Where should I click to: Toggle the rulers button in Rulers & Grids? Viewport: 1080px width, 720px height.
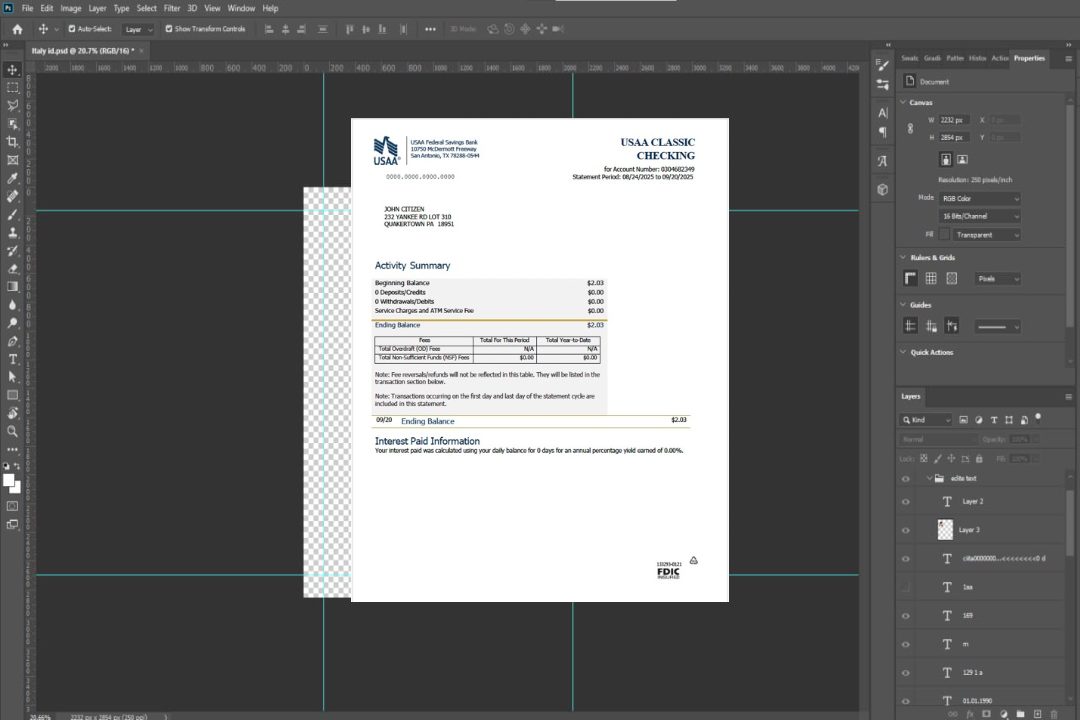[x=911, y=278]
